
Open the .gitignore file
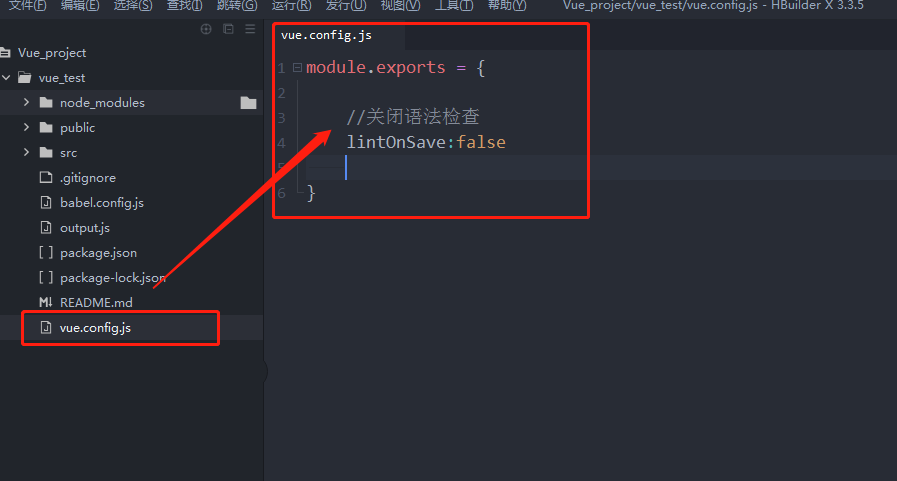point(88,178)
